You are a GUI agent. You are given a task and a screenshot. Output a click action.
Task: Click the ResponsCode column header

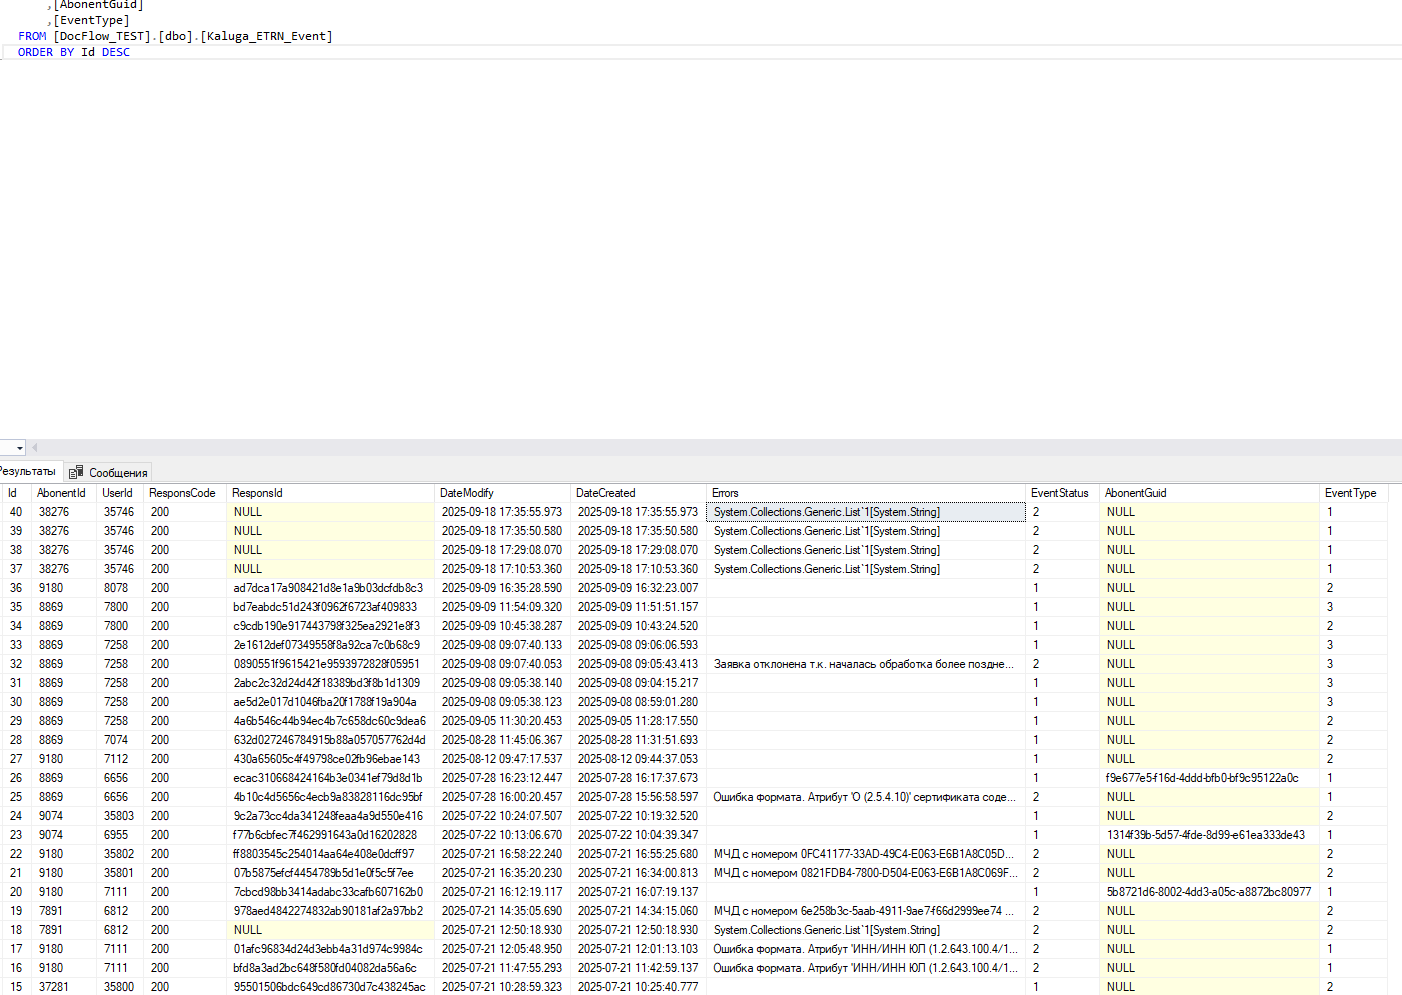184,493
